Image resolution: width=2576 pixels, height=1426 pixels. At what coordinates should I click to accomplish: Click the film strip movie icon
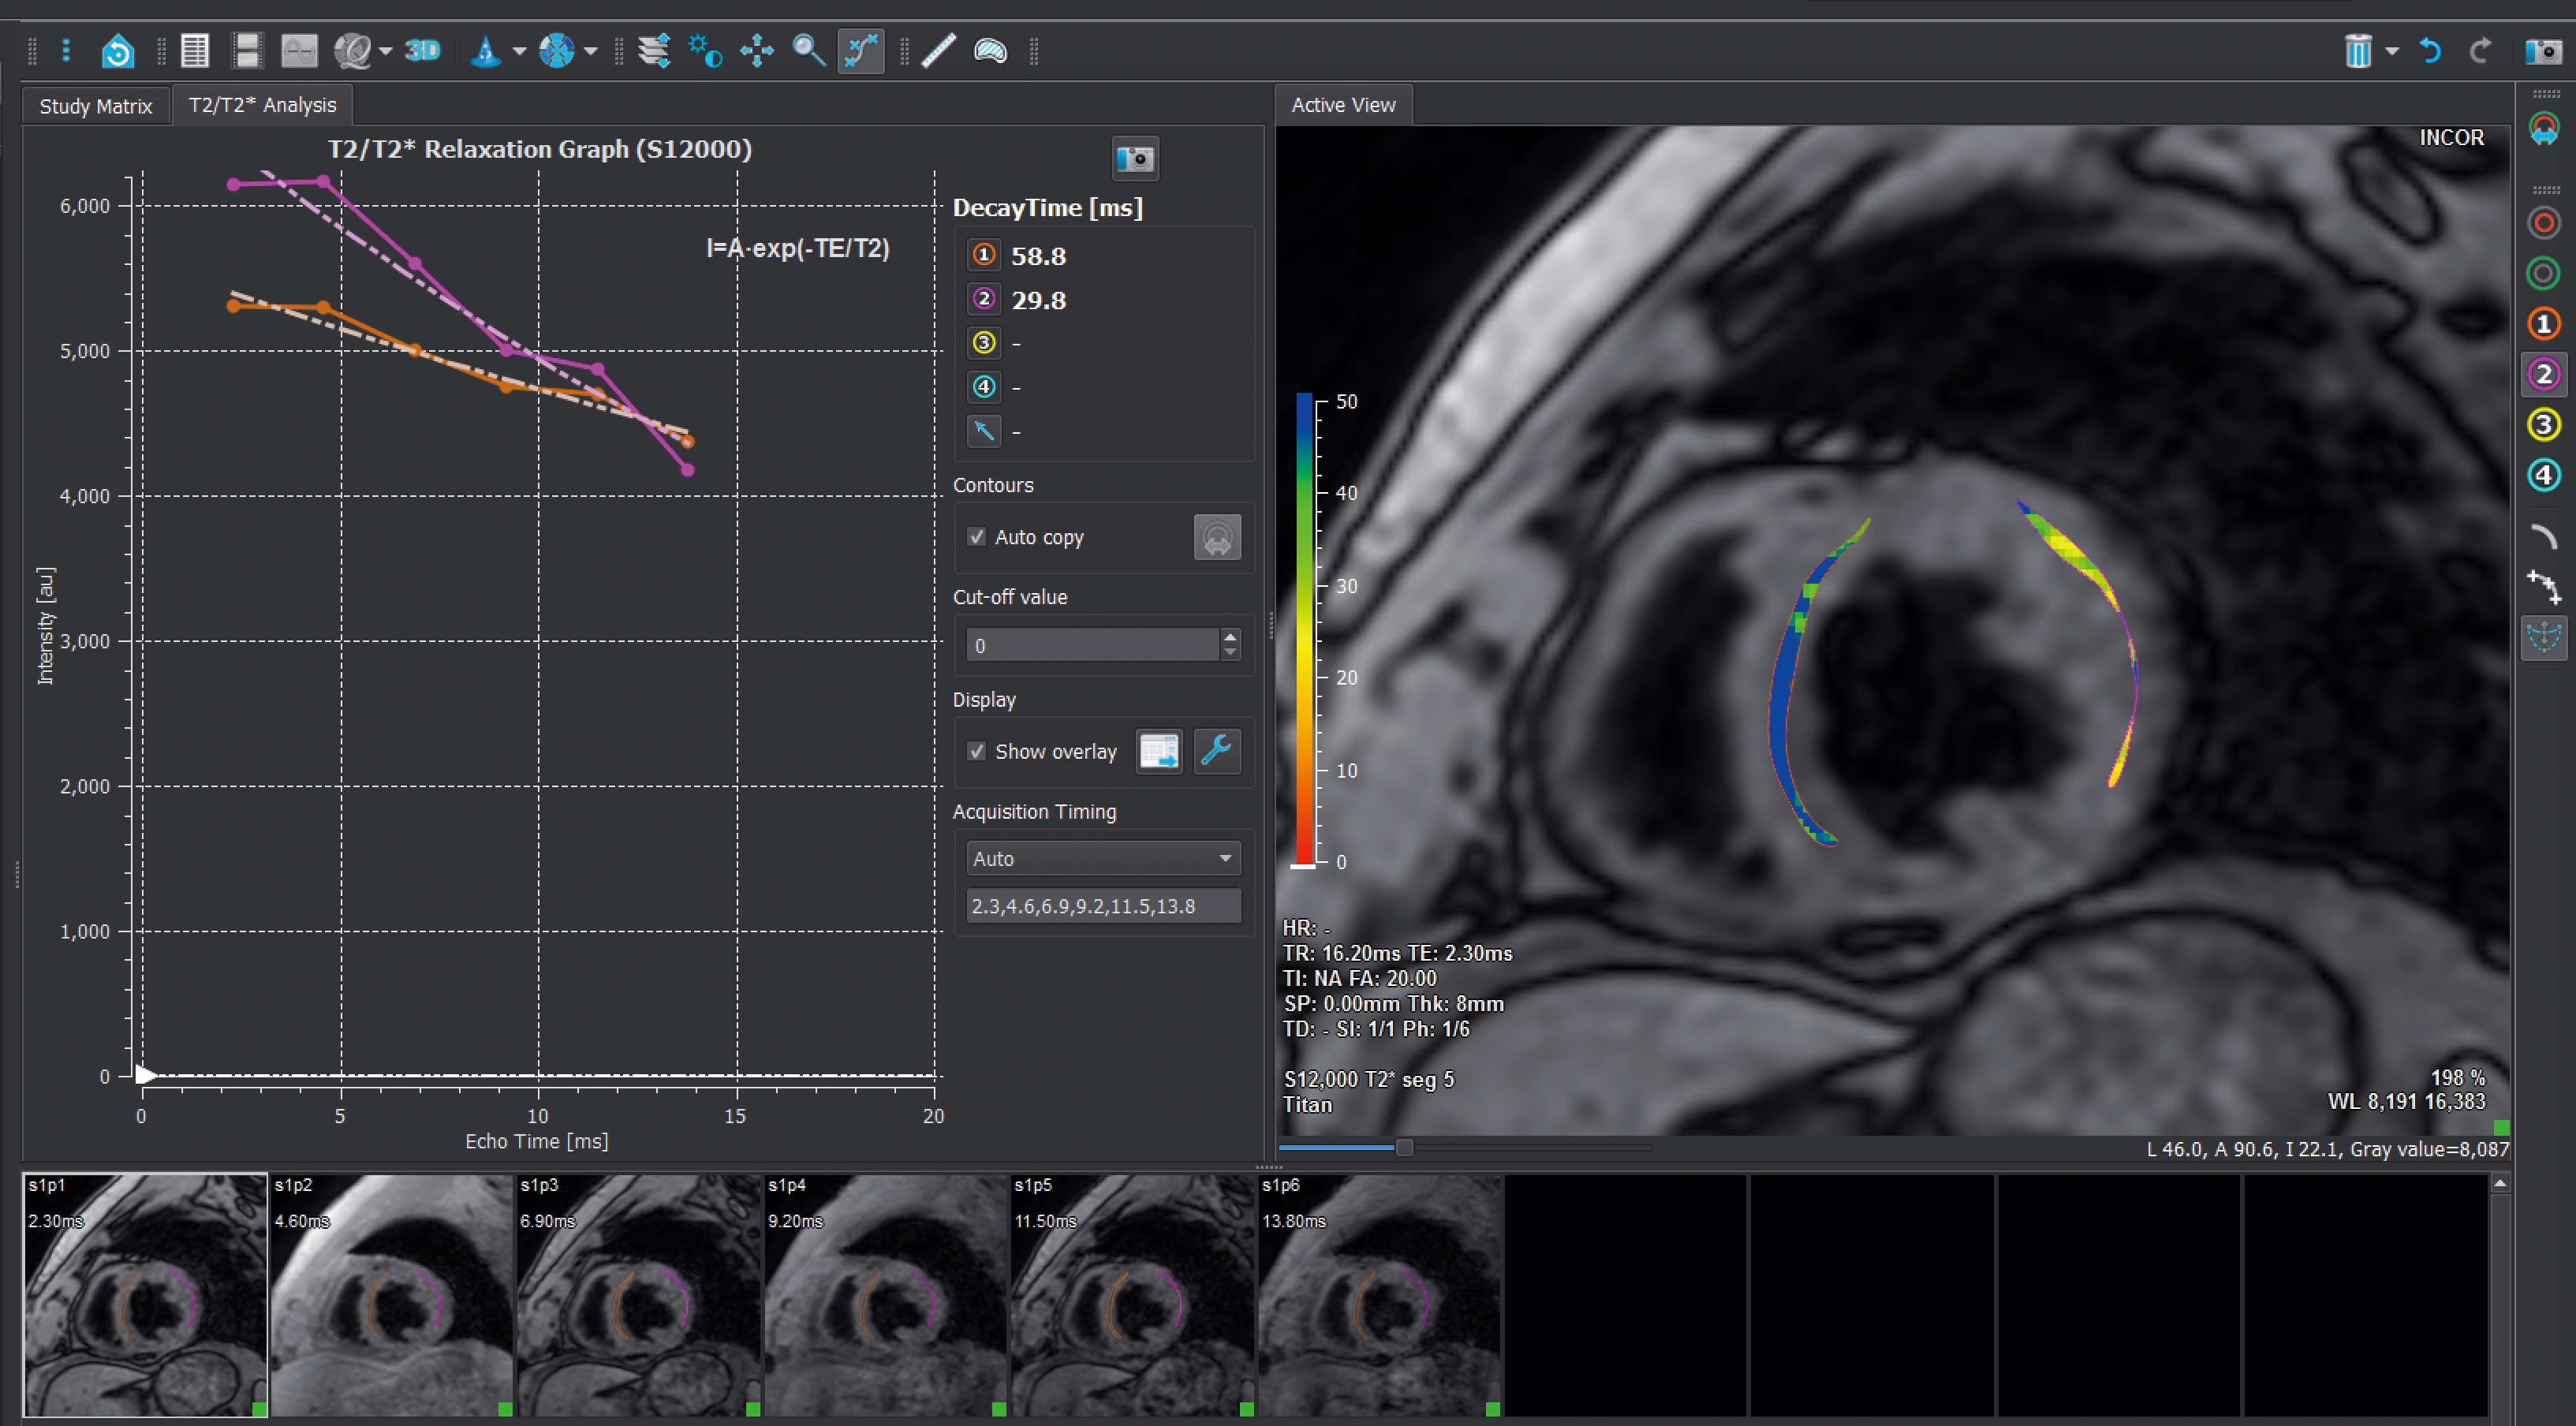coord(246,50)
